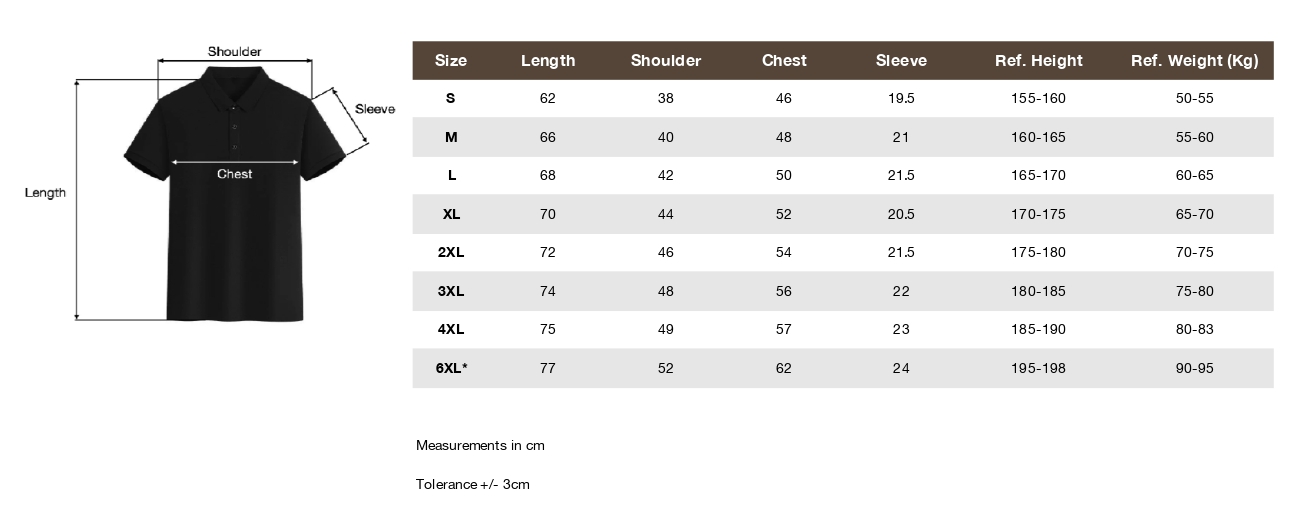The image size is (1300, 525).
Task: Select the Length column header
Action: tap(548, 61)
